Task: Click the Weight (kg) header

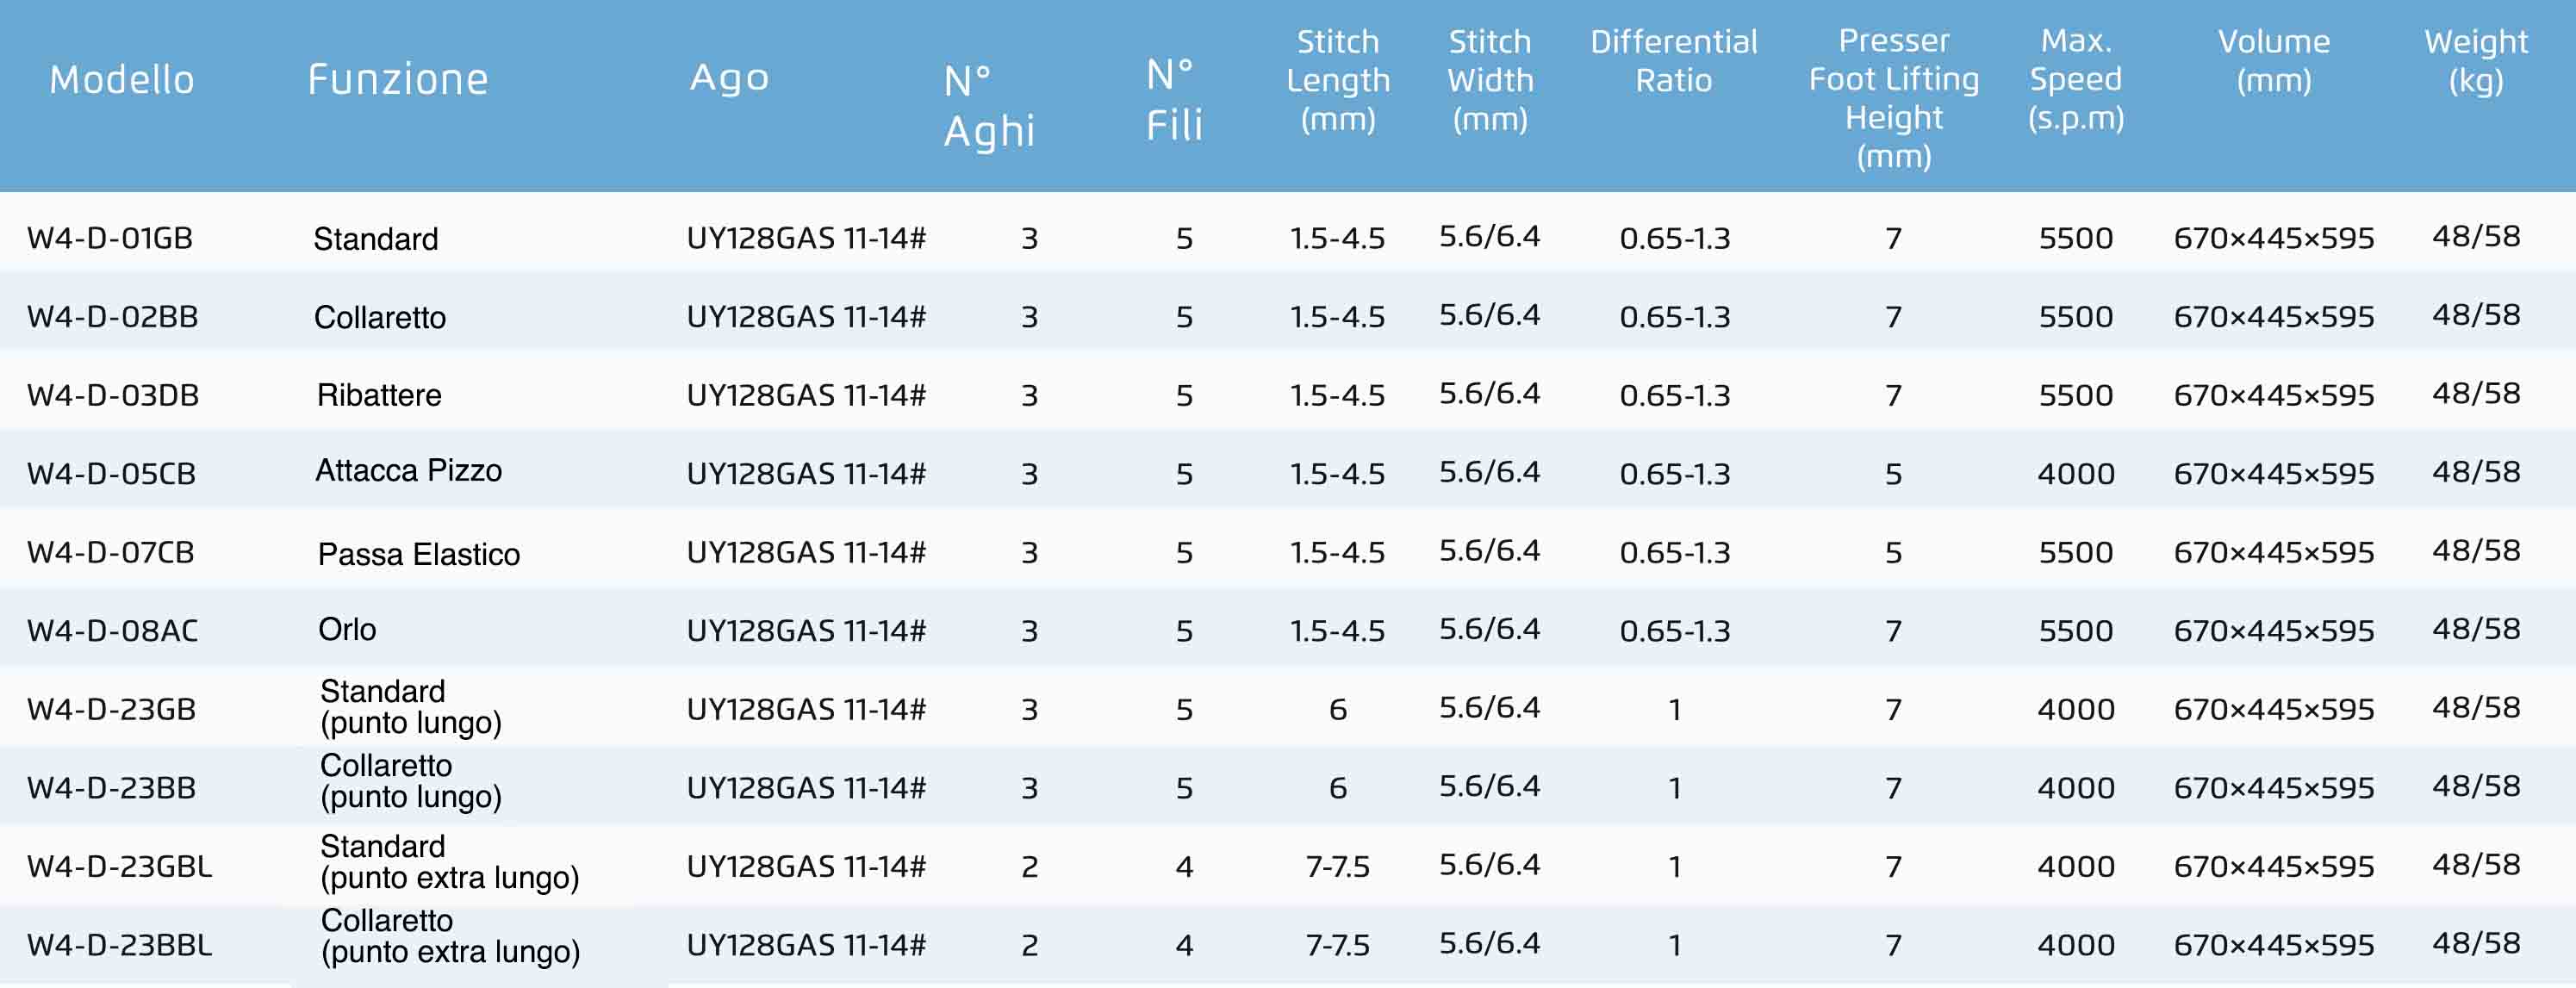Action: pyautogui.click(x=2476, y=60)
